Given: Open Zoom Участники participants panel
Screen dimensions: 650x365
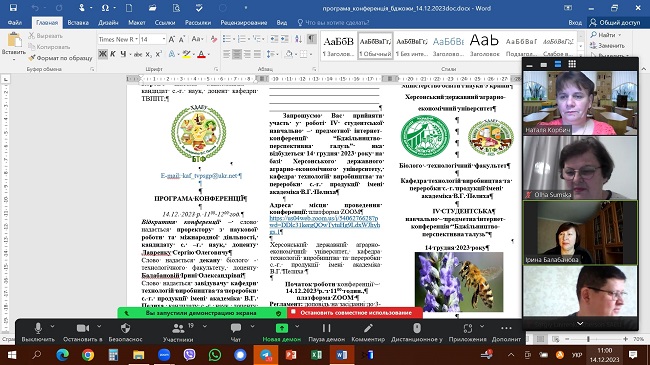Looking at the screenshot, I should [178, 332].
